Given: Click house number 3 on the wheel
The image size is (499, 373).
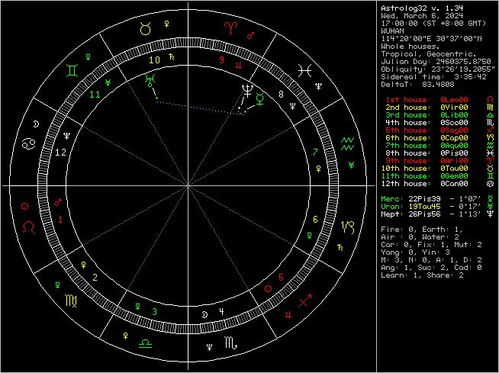Looking at the screenshot, I should (x=155, y=312).
